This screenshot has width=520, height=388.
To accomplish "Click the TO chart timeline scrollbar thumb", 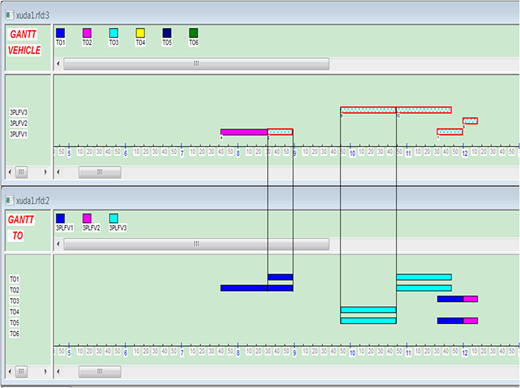I will tap(100, 371).
